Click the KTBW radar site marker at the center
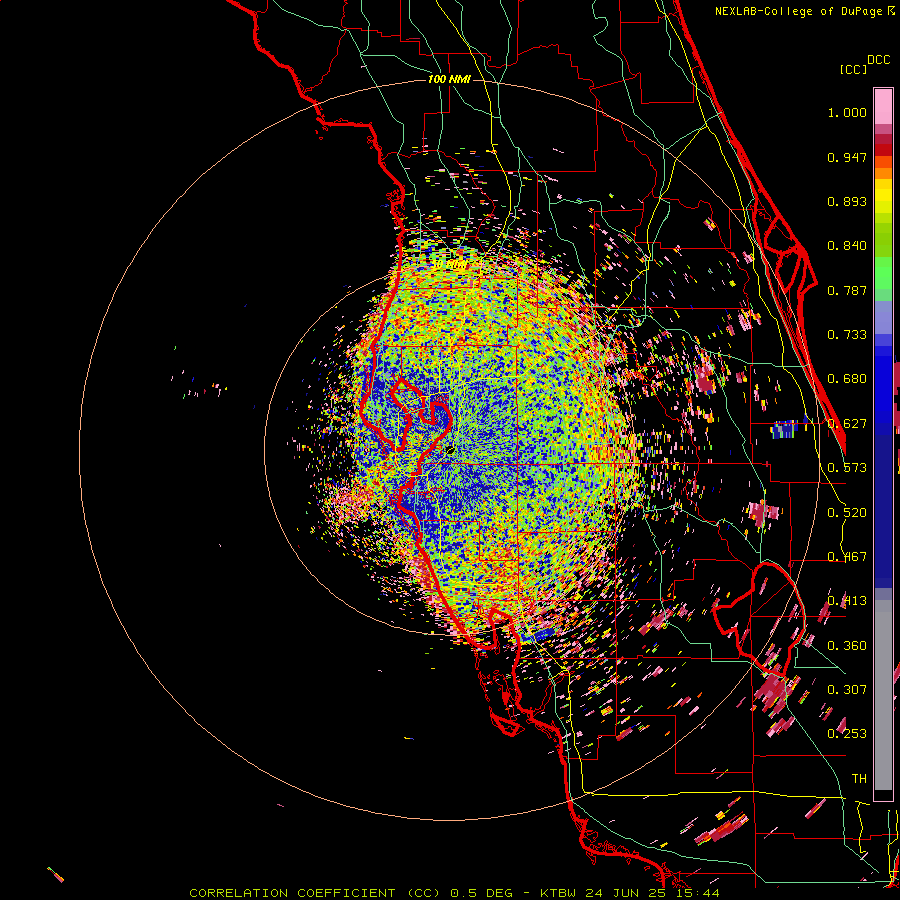This screenshot has height=900, width=900. 449,450
